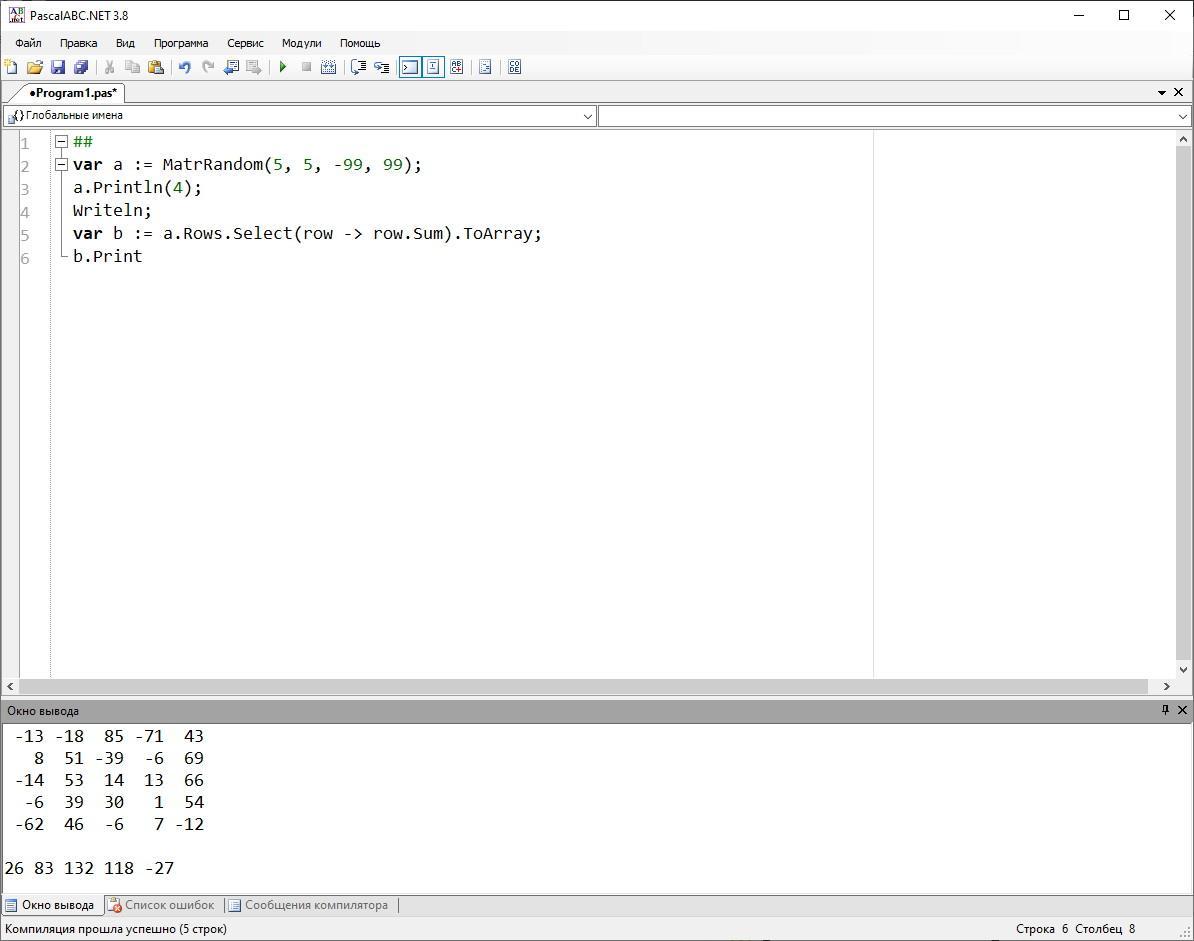Close the Окно вывода panel
The height and width of the screenshot is (941, 1194).
pos(1183,710)
